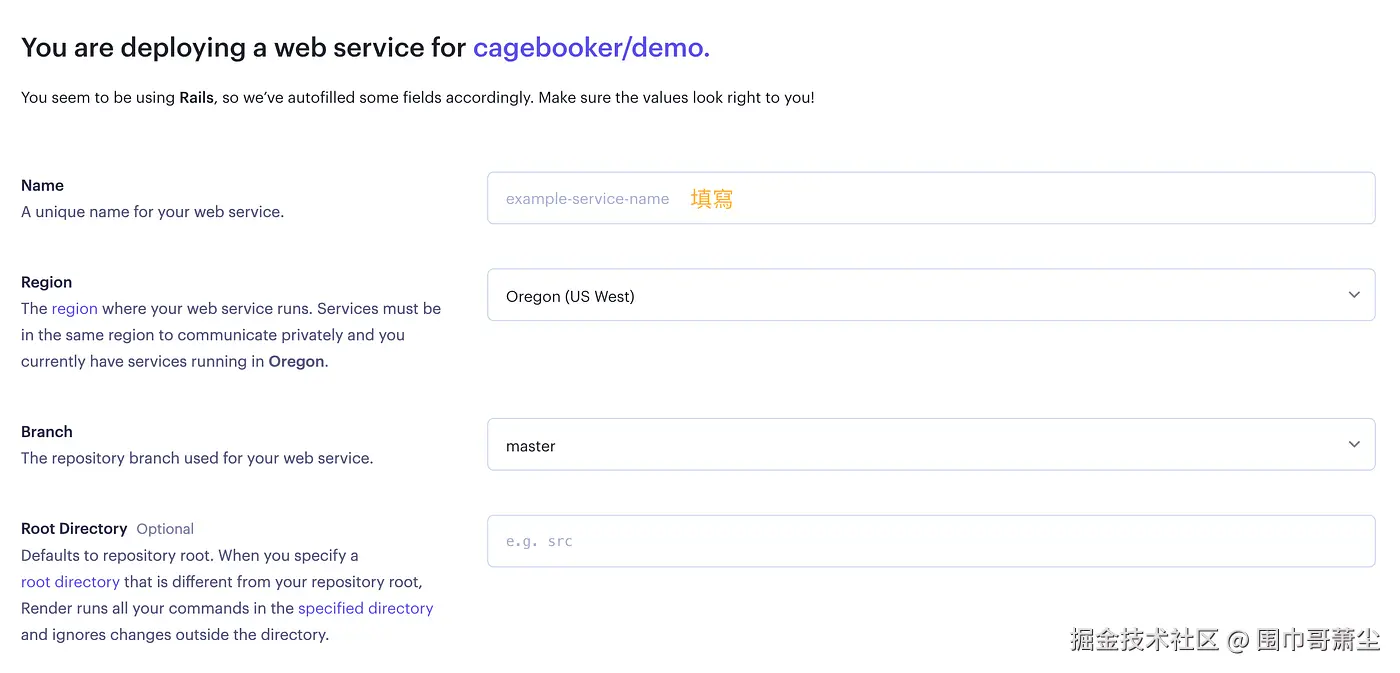This screenshot has width=1400, height=673.
Task: Focus the Root Directory input field
Action: (930, 541)
